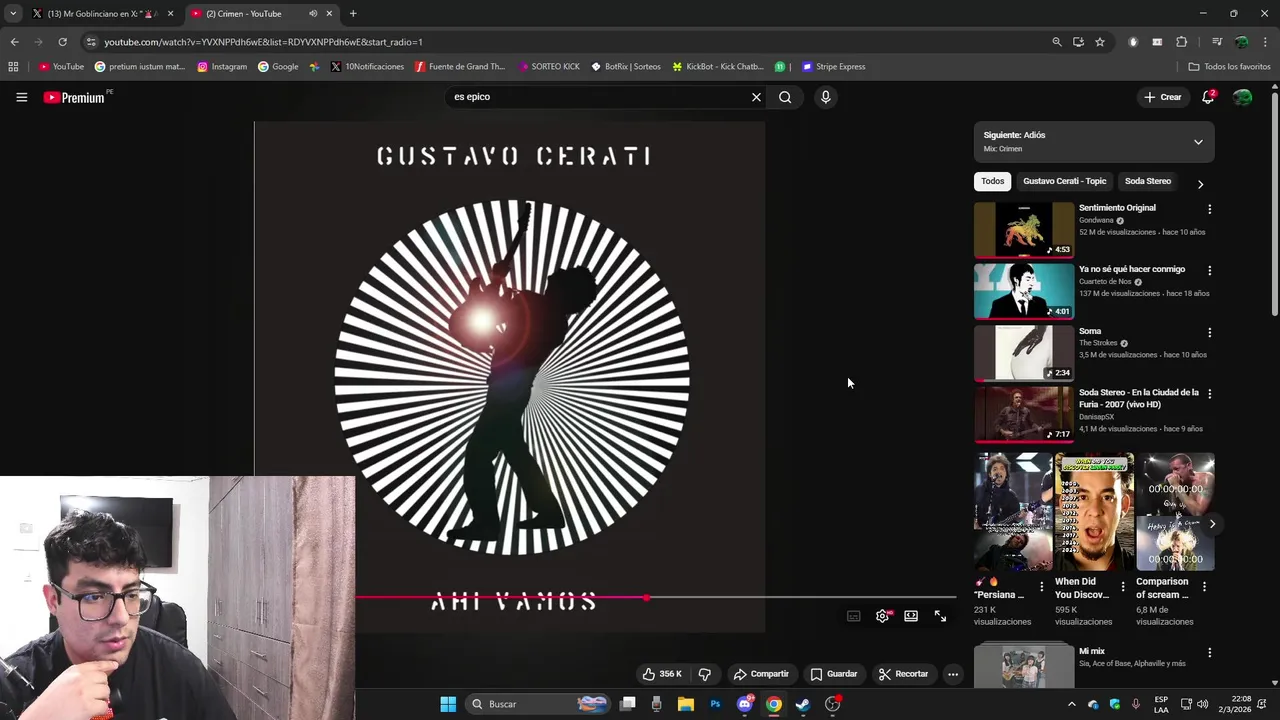1280x720 pixels.
Task: Toggle subtitles in the video player
Action: coord(853,616)
